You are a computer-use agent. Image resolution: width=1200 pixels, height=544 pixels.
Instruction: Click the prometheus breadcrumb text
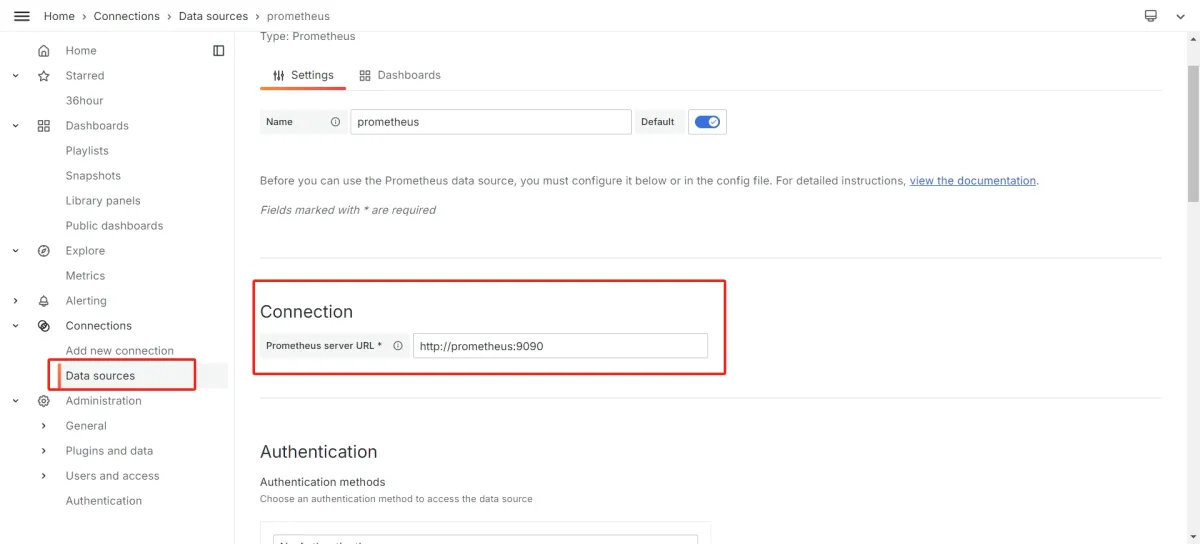point(298,16)
